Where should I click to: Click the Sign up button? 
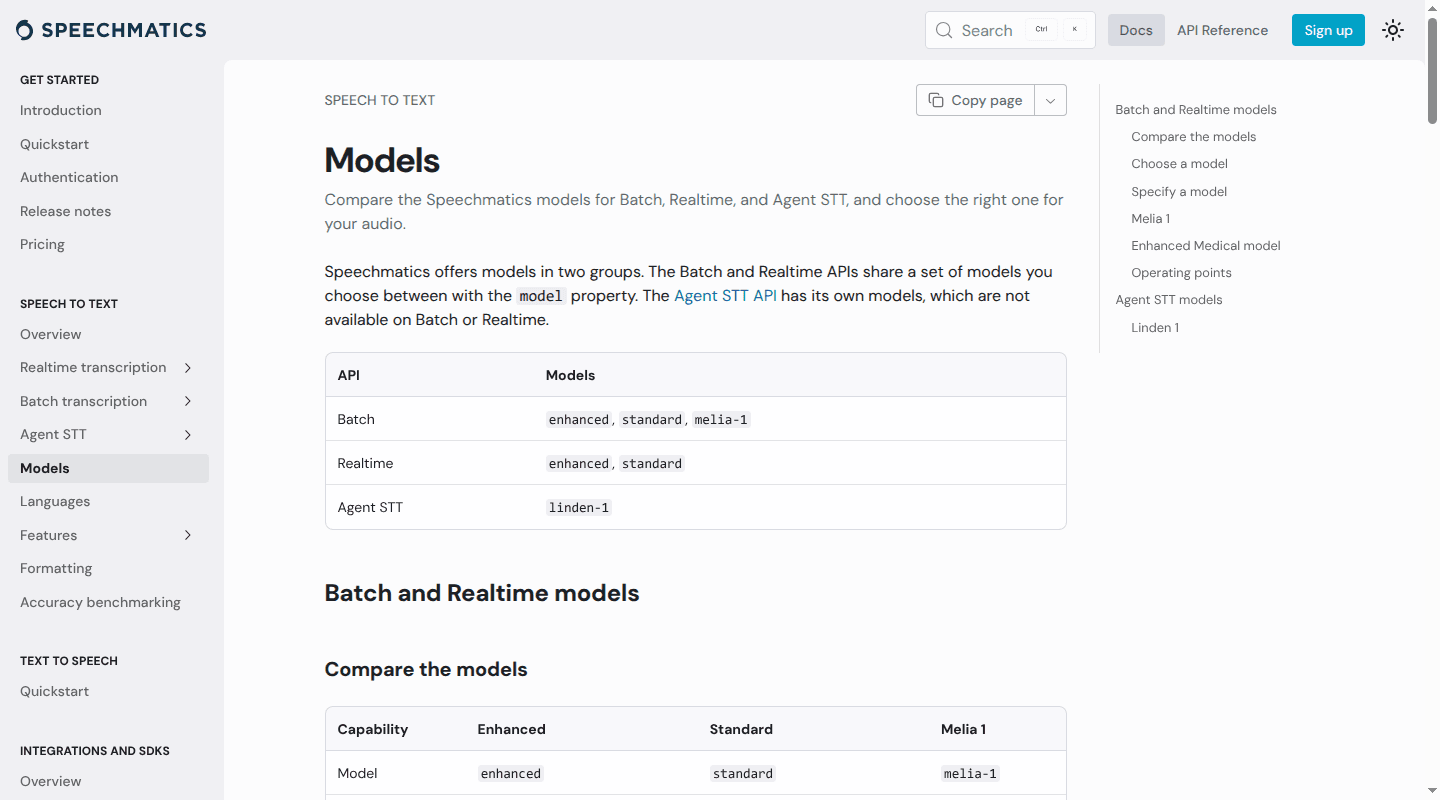tap(1328, 30)
